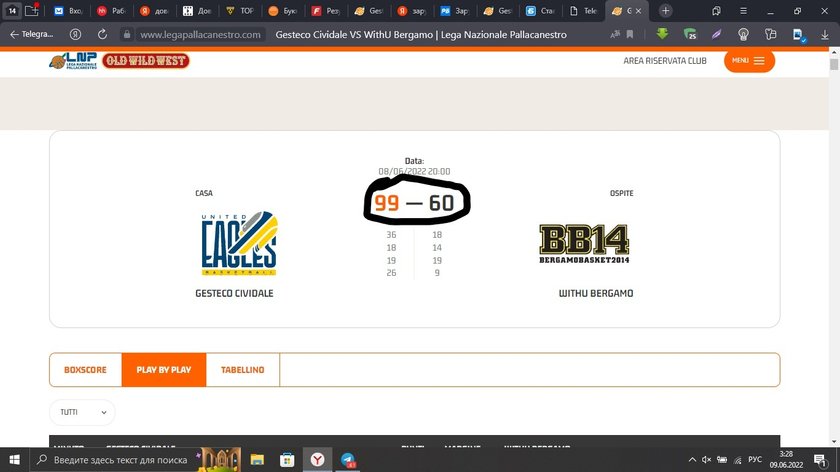Click the www.legapallacanestro.com address bar
840x472 pixels.
point(200,34)
